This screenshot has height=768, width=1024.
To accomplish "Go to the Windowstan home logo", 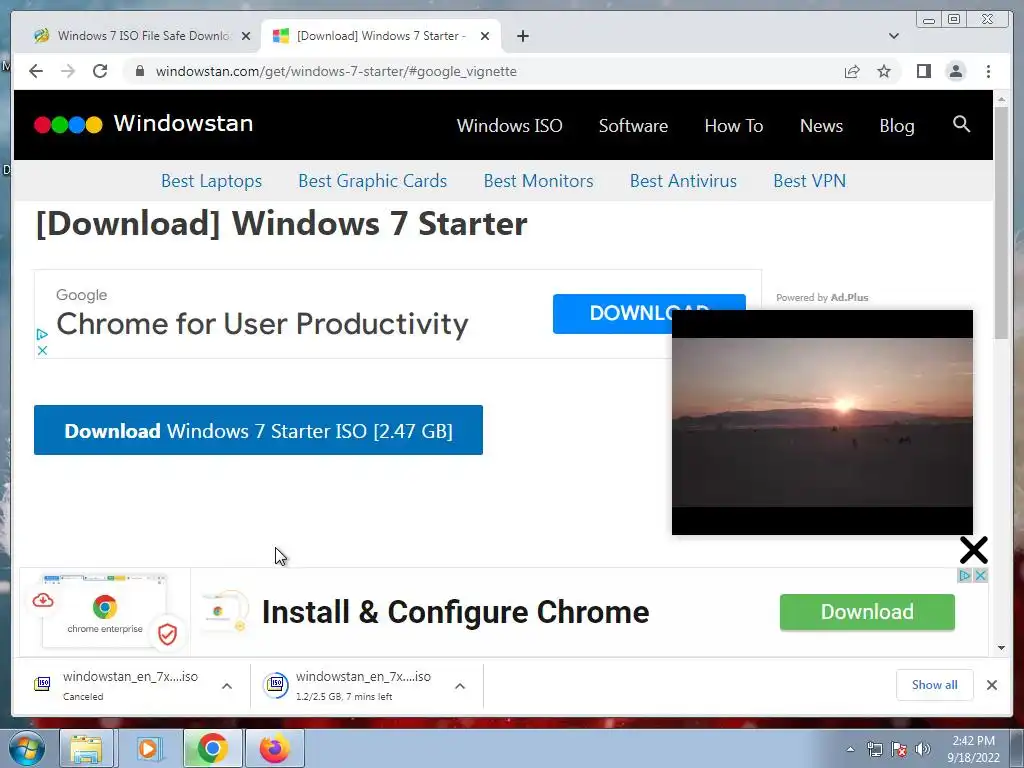I will coord(144,123).
